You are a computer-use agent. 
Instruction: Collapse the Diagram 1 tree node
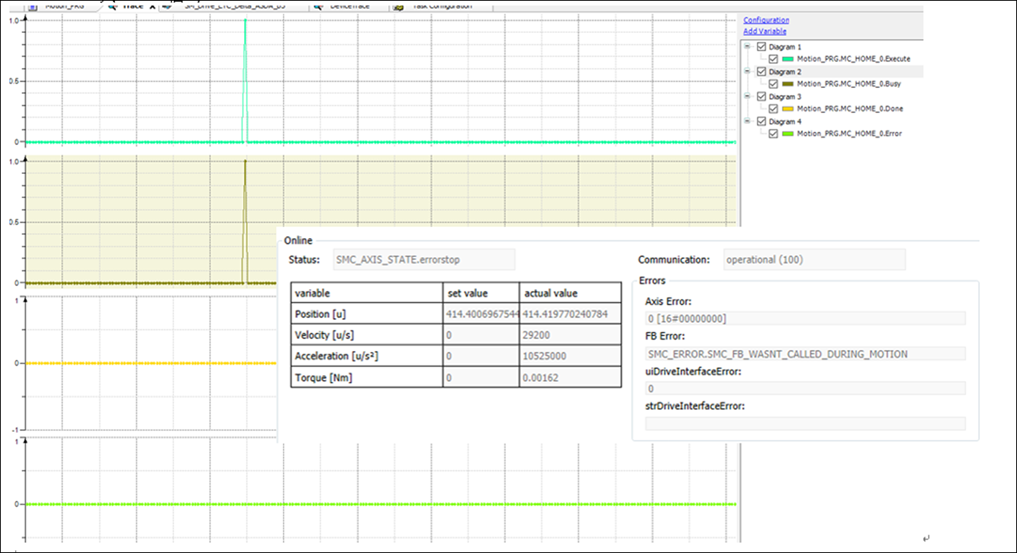[748, 46]
